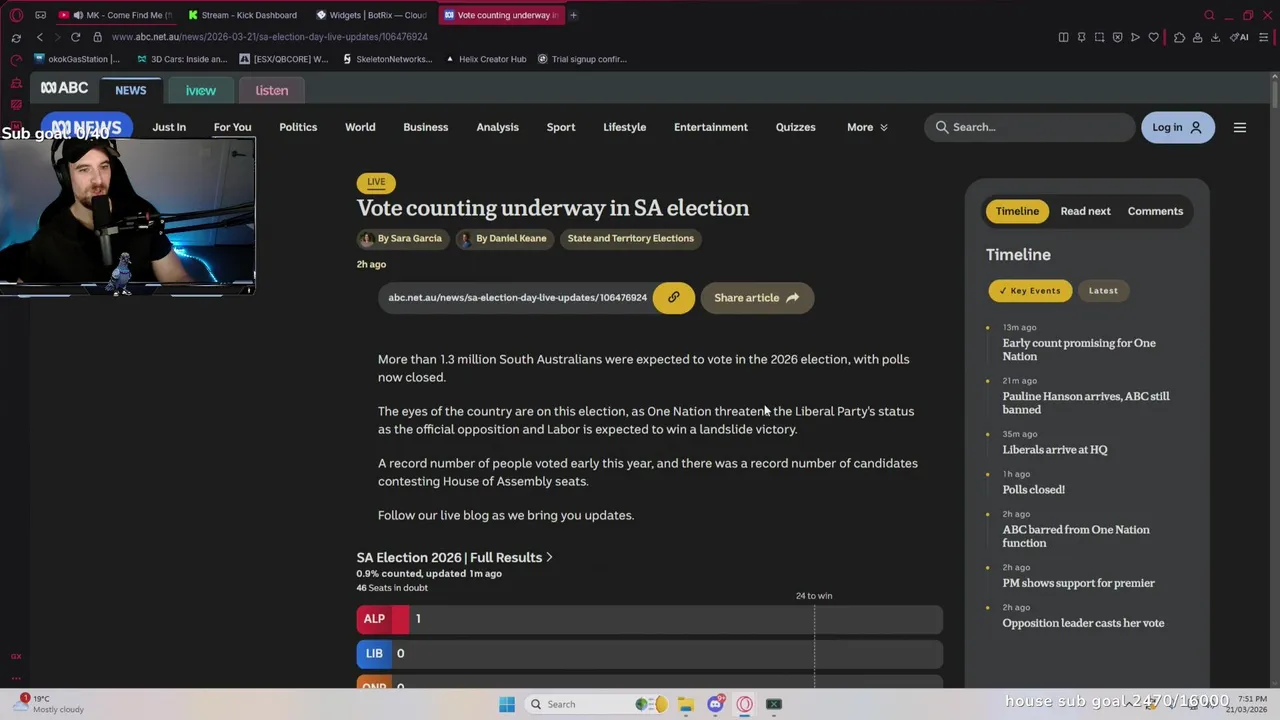Open the weather widget in taskbar
Screen dimensions: 1280x720
[50, 704]
